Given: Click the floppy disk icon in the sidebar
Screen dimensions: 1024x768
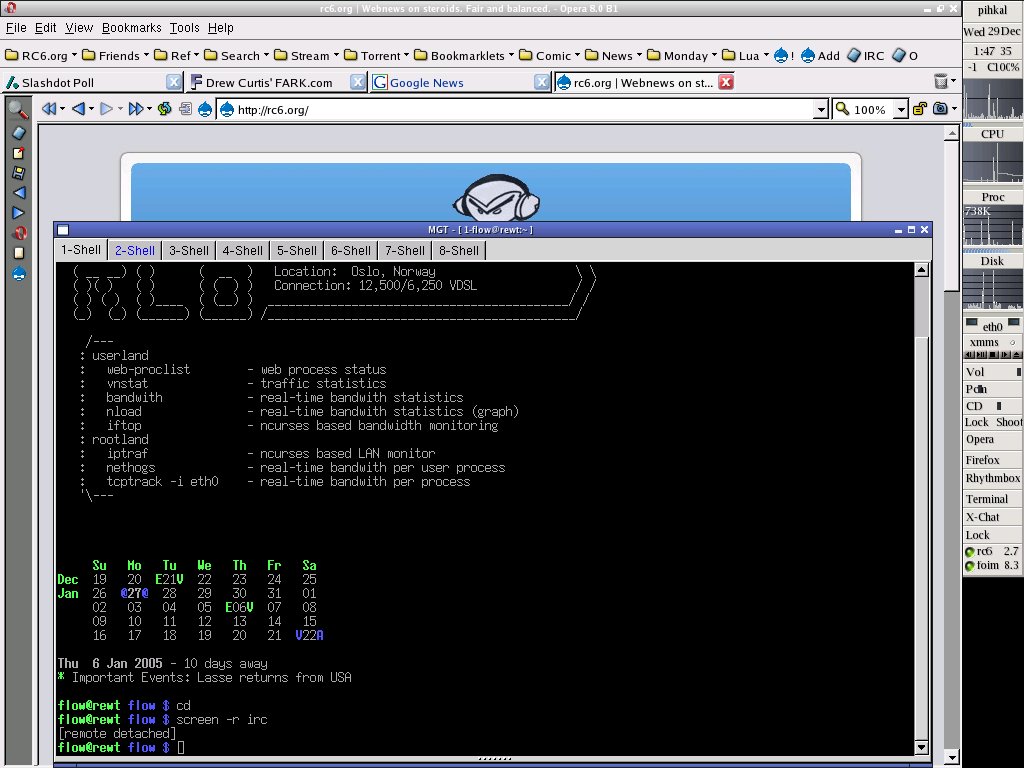Looking at the screenshot, I should click(x=18, y=173).
